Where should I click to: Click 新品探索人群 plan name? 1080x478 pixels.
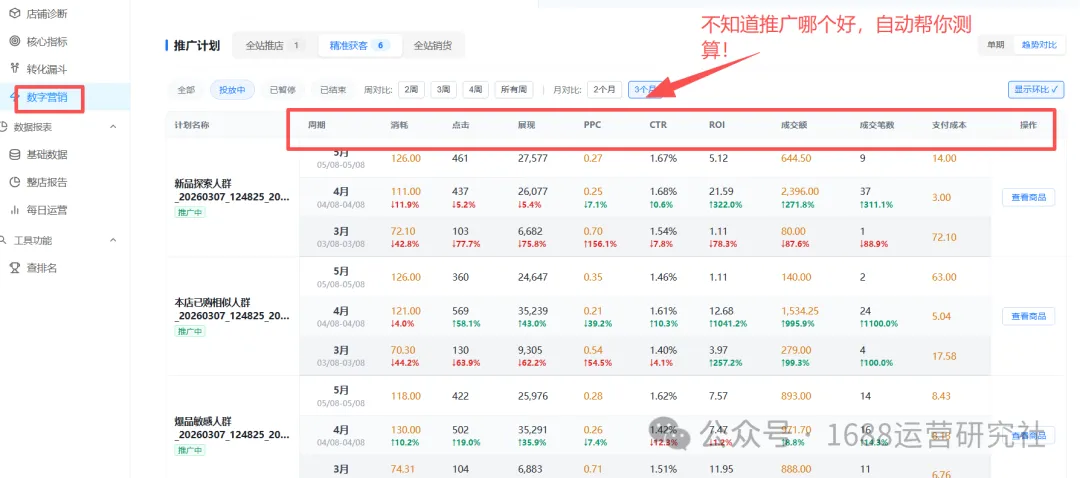tap(232, 191)
